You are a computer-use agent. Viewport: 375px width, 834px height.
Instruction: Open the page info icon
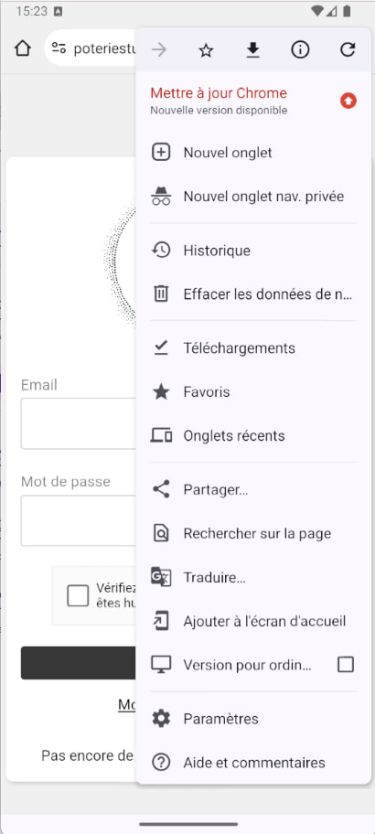point(300,50)
